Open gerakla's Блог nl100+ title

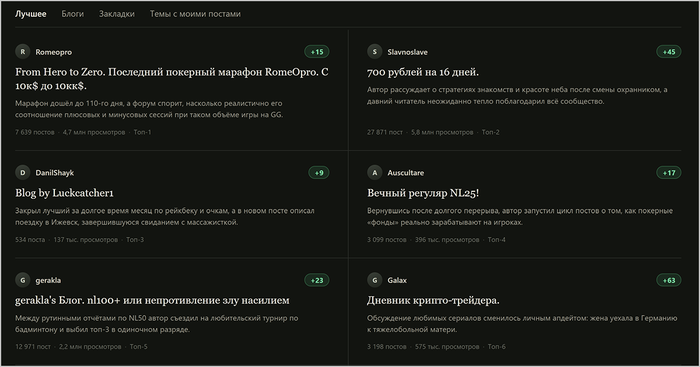click(x=152, y=300)
